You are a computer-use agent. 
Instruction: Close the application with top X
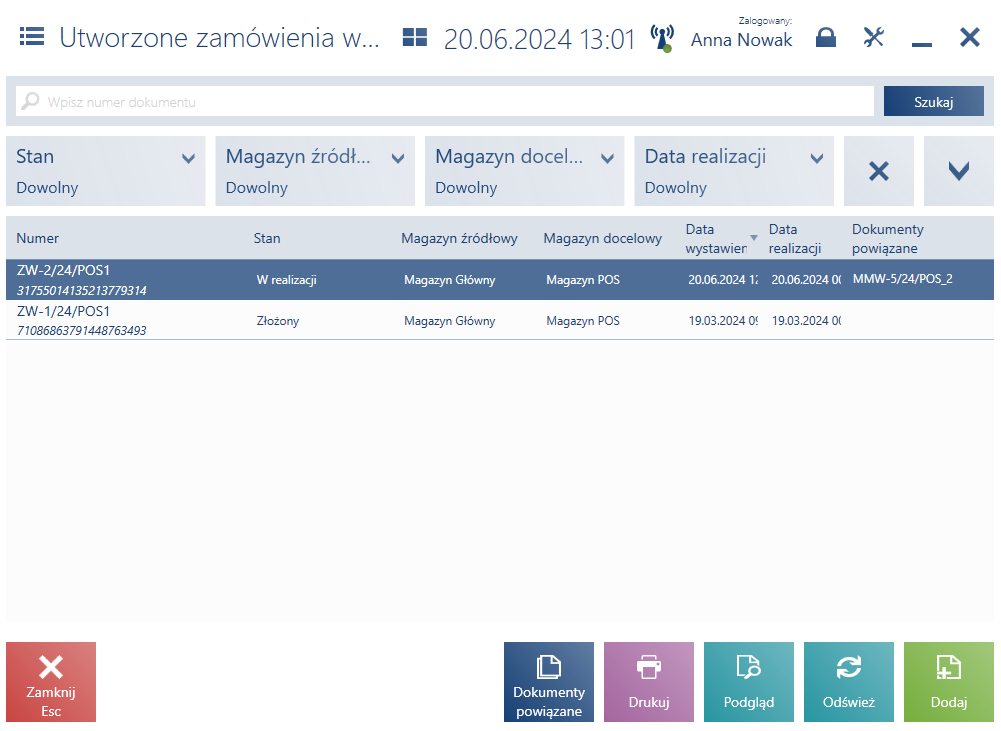pos(970,37)
